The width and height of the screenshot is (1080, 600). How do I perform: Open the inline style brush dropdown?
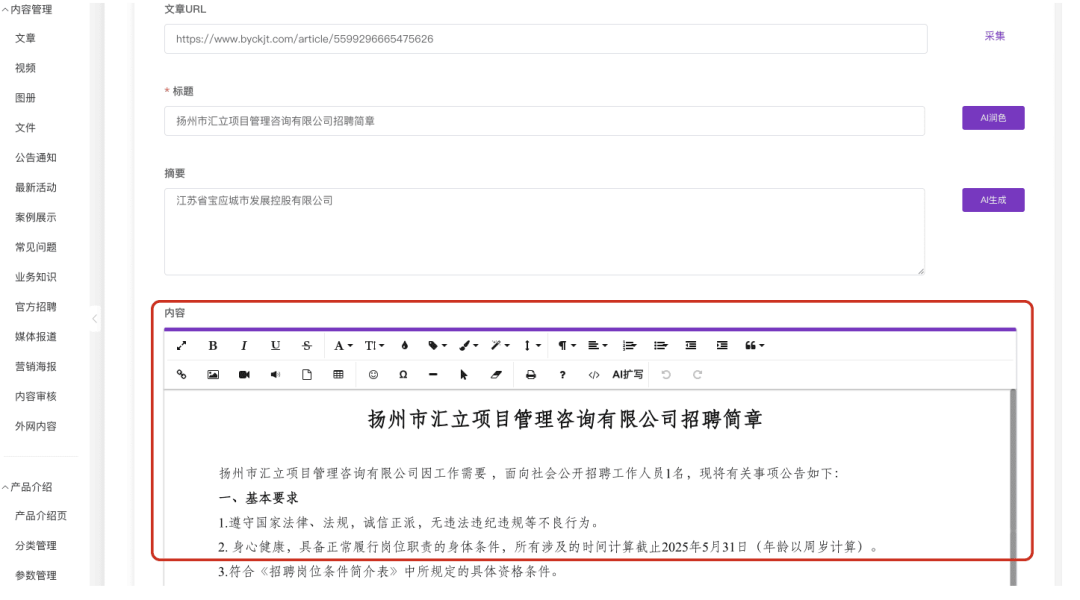tap(468, 346)
